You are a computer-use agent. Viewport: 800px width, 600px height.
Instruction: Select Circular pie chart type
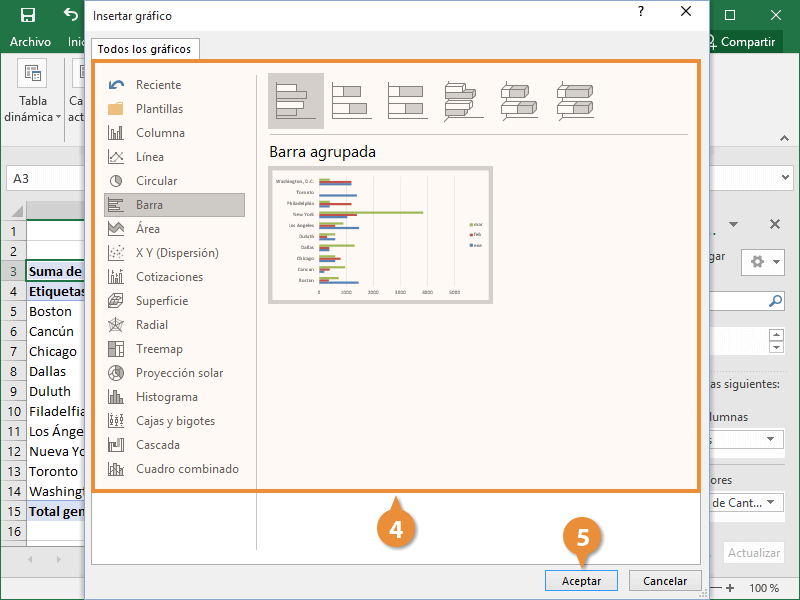(x=156, y=181)
